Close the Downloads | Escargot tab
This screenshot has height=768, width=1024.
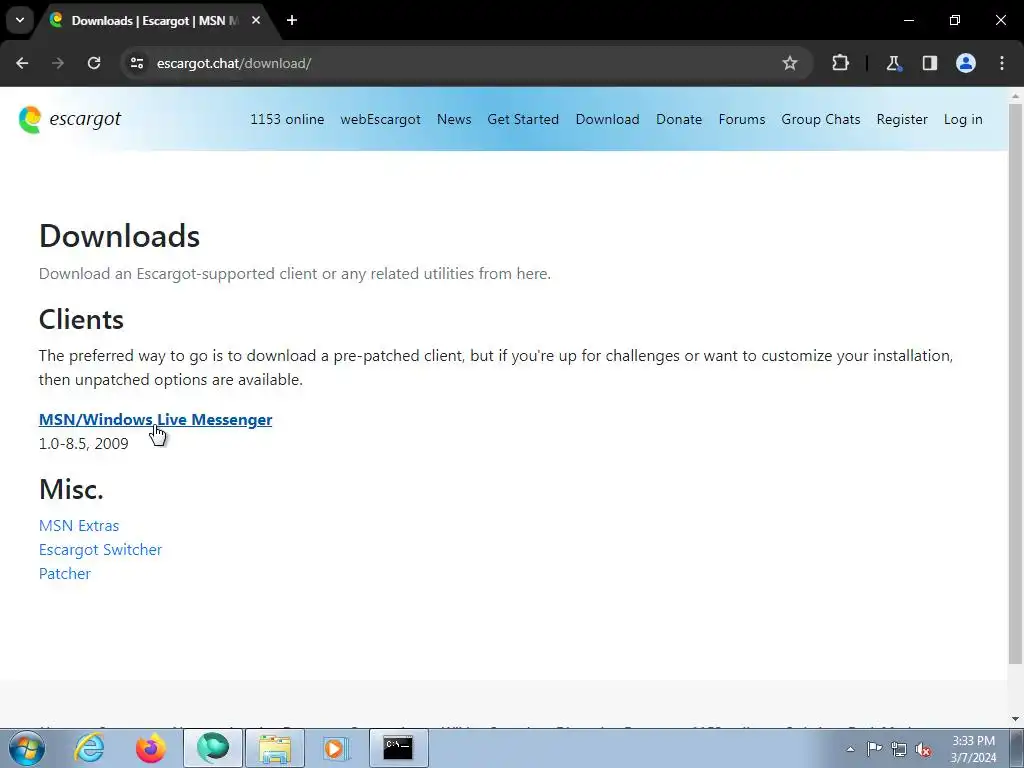(x=256, y=20)
